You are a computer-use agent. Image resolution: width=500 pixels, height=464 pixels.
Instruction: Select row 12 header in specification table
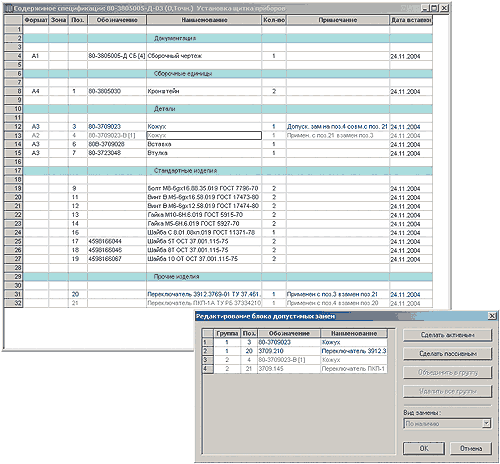click(14, 126)
